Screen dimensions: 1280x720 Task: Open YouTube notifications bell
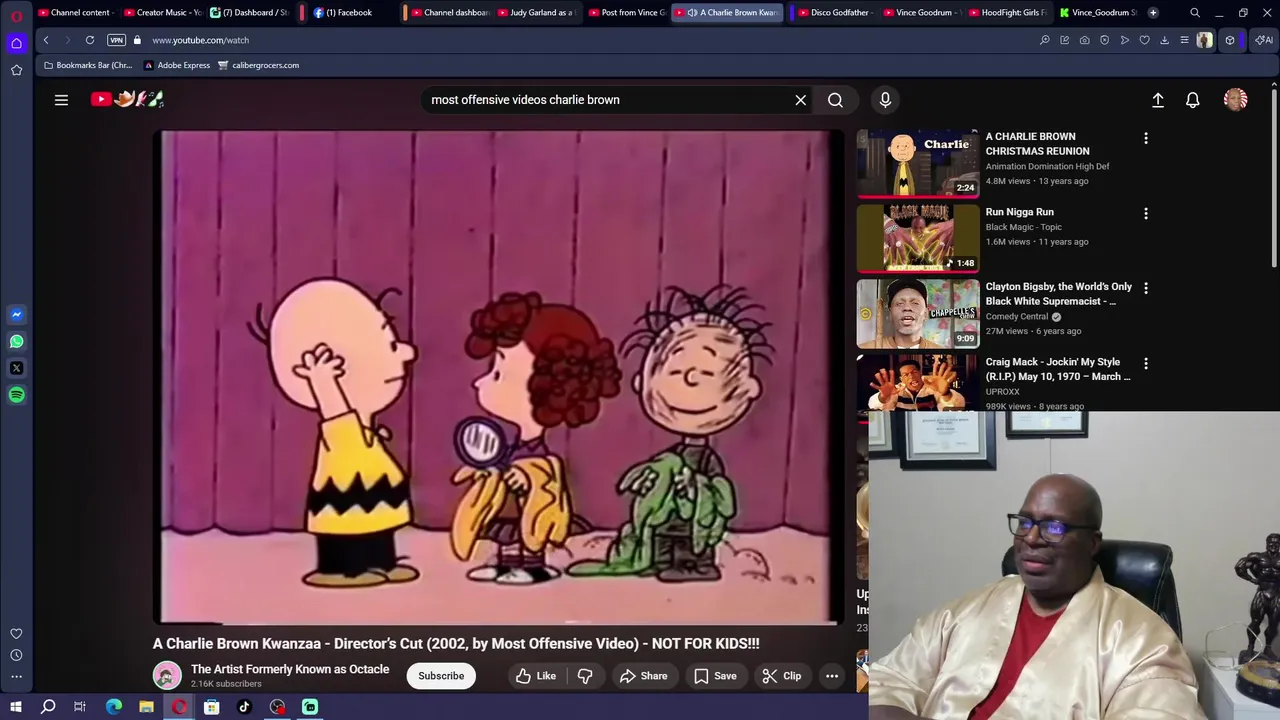(x=1193, y=100)
